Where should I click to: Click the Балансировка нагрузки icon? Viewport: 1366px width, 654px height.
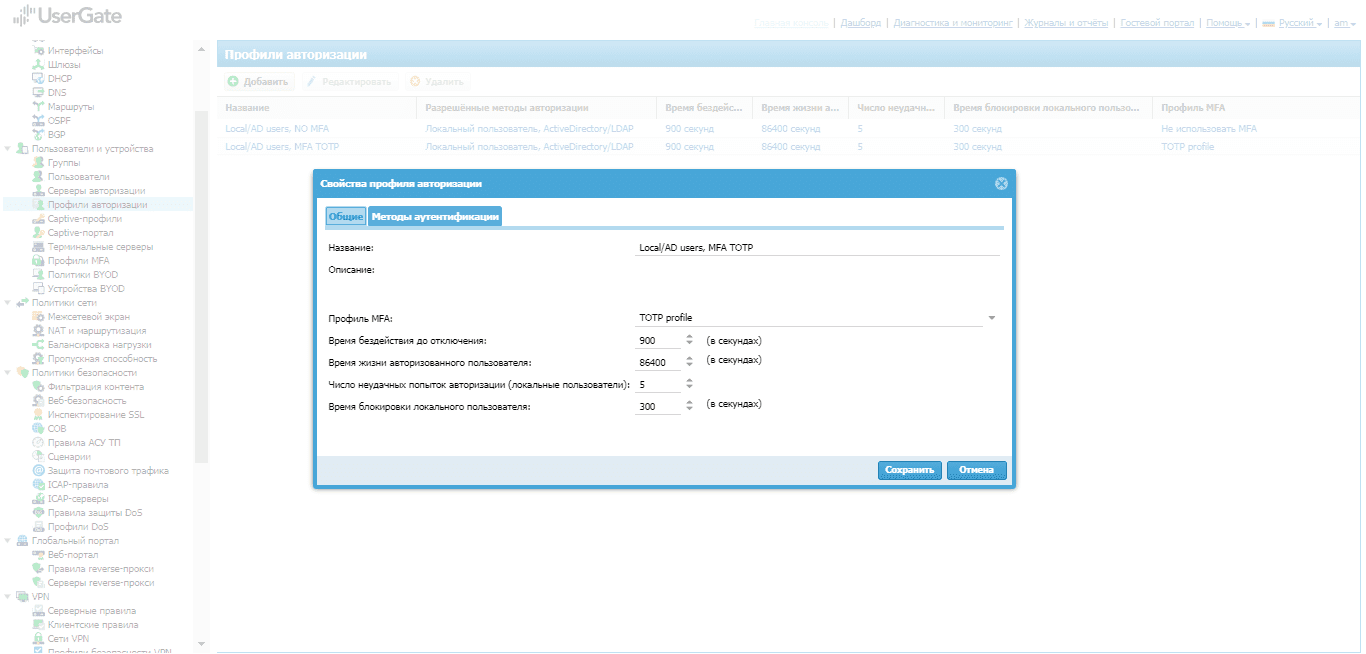pyautogui.click(x=39, y=345)
